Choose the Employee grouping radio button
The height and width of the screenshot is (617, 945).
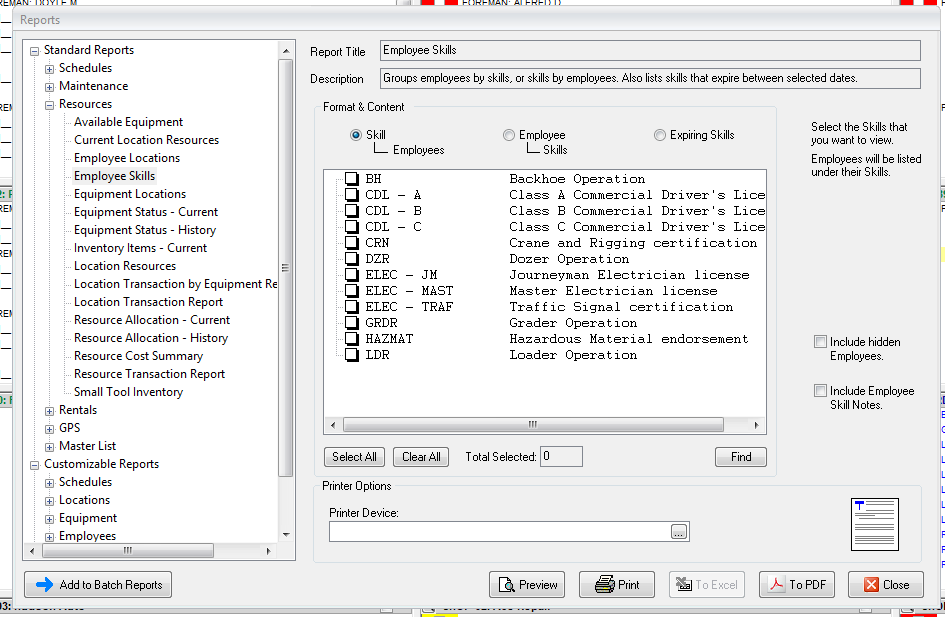point(509,135)
